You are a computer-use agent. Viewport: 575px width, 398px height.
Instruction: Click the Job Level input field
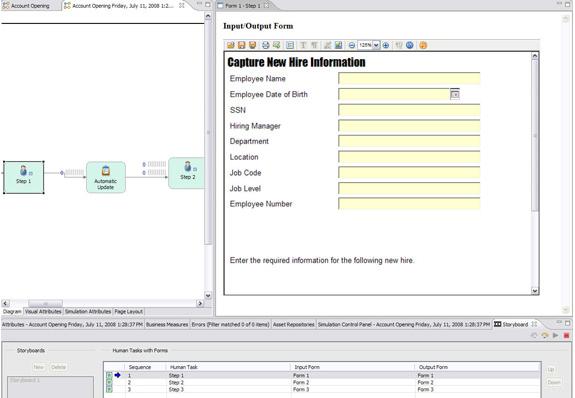[x=409, y=189]
